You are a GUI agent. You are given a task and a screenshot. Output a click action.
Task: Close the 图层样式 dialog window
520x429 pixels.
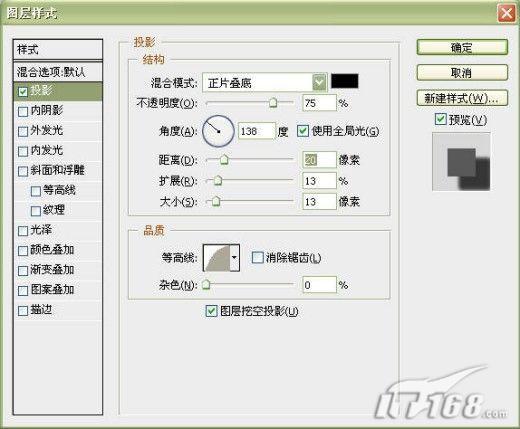click(506, 14)
